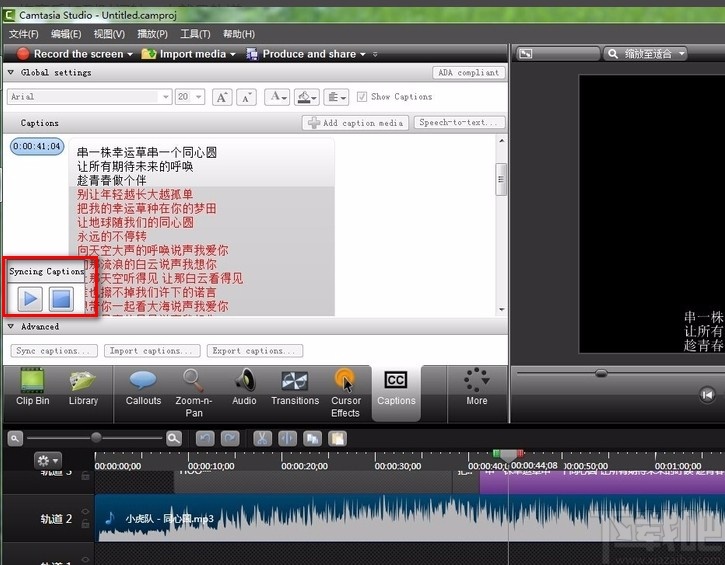The height and width of the screenshot is (565, 725).
Task: Click the Export captions button
Action: (x=255, y=351)
